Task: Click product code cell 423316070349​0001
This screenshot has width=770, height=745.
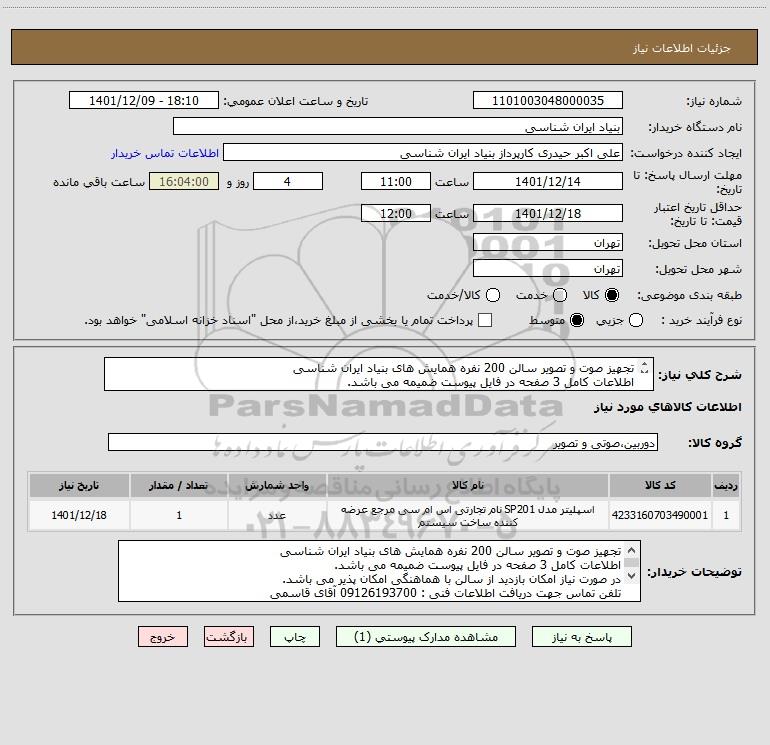Action: [x=660, y=515]
